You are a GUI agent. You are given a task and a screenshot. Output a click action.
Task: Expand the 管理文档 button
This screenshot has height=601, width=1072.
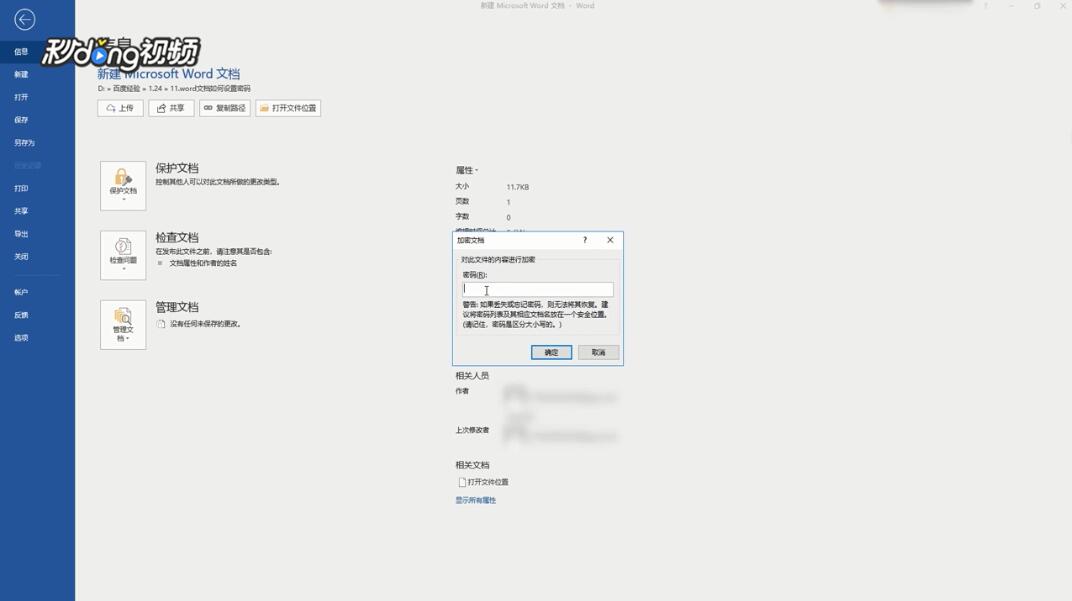(x=123, y=325)
